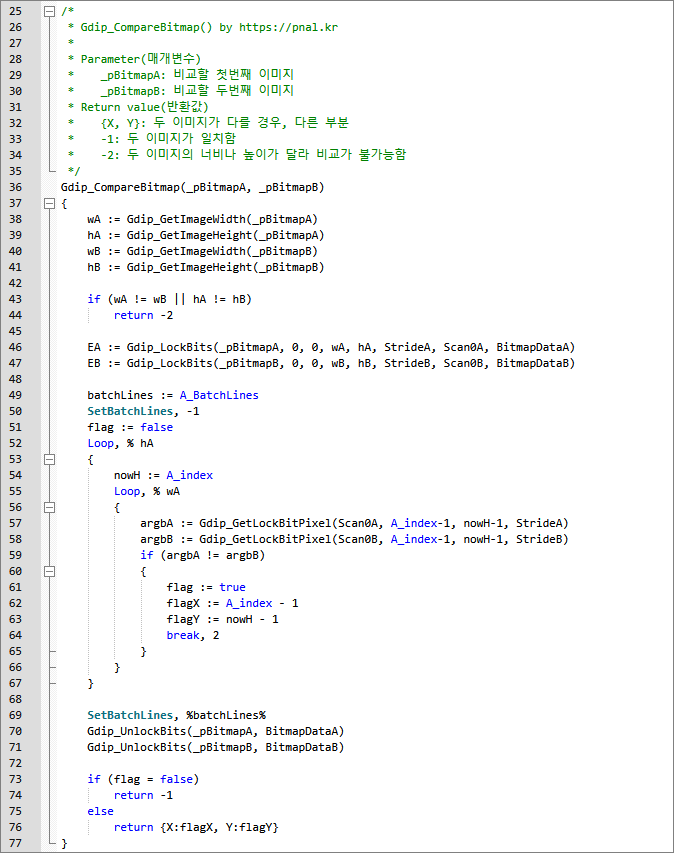The image size is (674, 853).
Task: Click 'if (wA != wB || hA != hB)' line
Action: [x=170, y=299]
